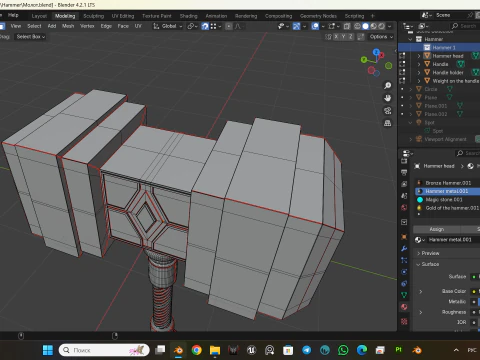480x360 pixels.
Task: Open the Edge menu
Action: pyautogui.click(x=106, y=26)
